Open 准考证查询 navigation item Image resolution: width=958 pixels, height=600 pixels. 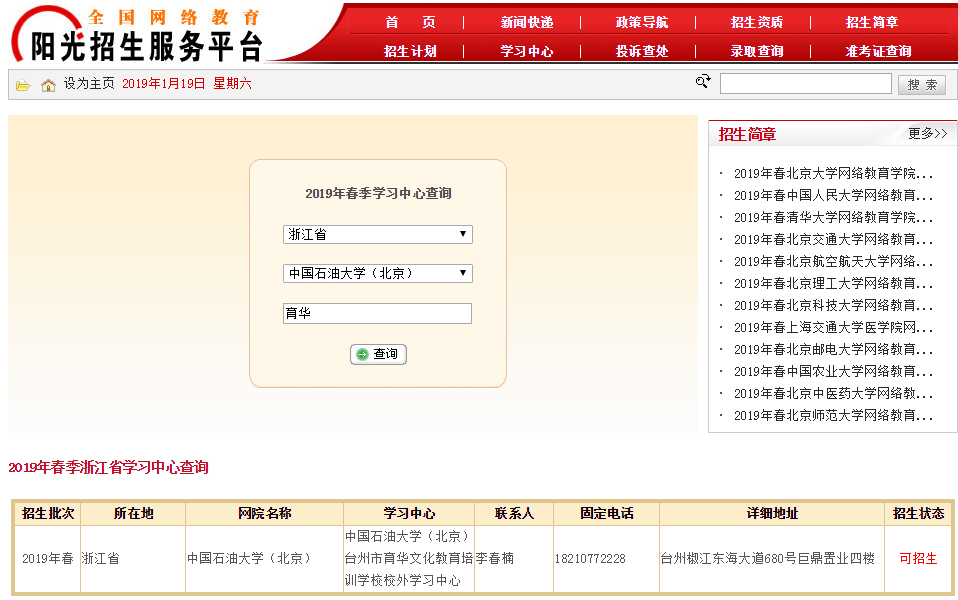(878, 51)
